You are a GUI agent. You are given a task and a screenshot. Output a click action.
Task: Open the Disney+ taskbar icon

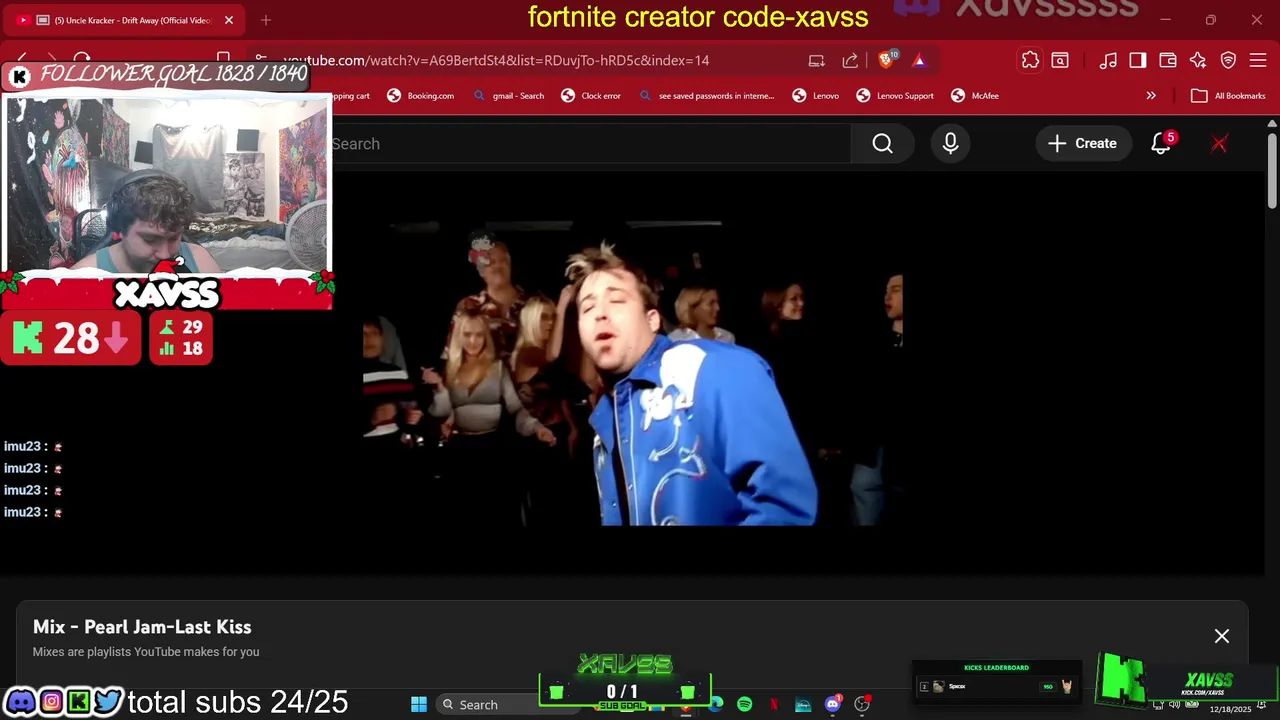(x=803, y=705)
